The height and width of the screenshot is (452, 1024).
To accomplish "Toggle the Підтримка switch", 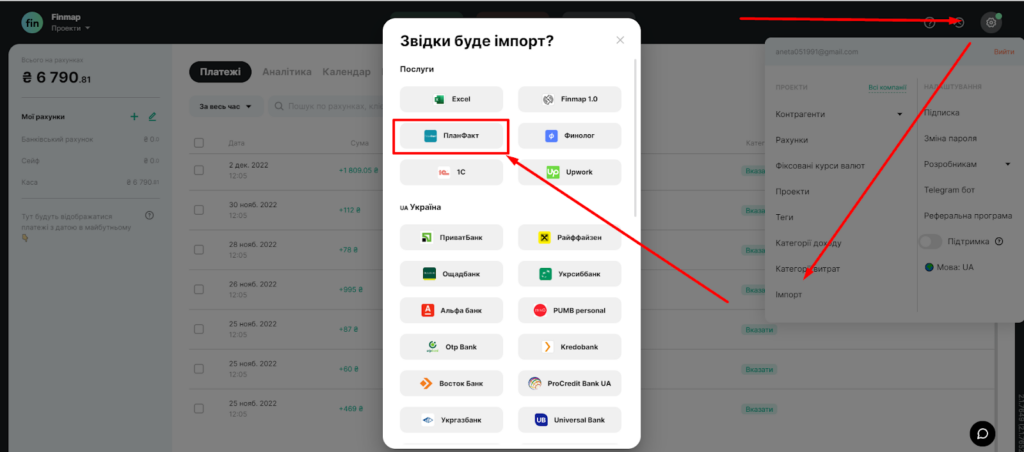I will coord(931,242).
